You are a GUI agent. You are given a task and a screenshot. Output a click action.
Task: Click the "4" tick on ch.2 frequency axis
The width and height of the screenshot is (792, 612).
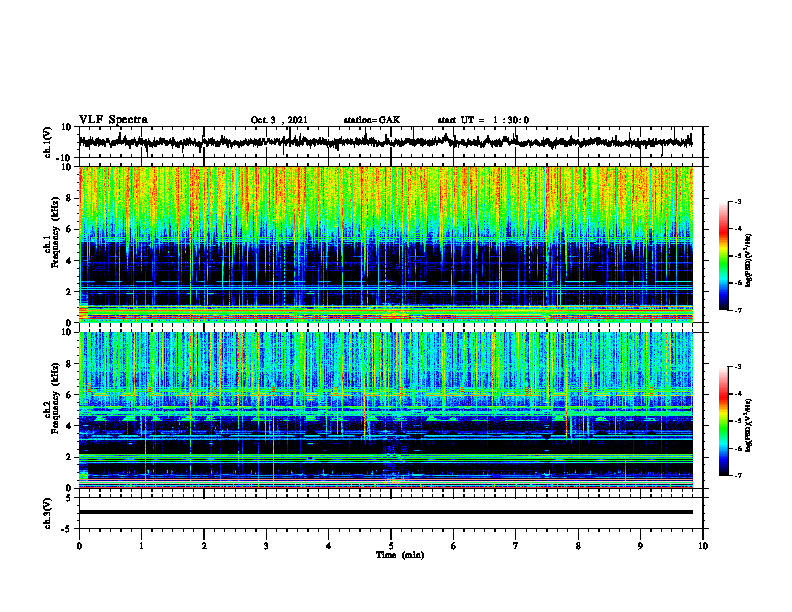pos(70,426)
